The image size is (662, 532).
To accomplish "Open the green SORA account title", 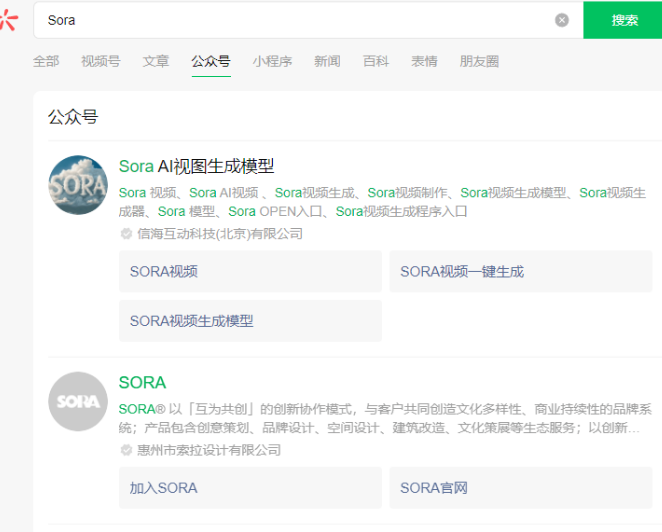I will tap(142, 383).
